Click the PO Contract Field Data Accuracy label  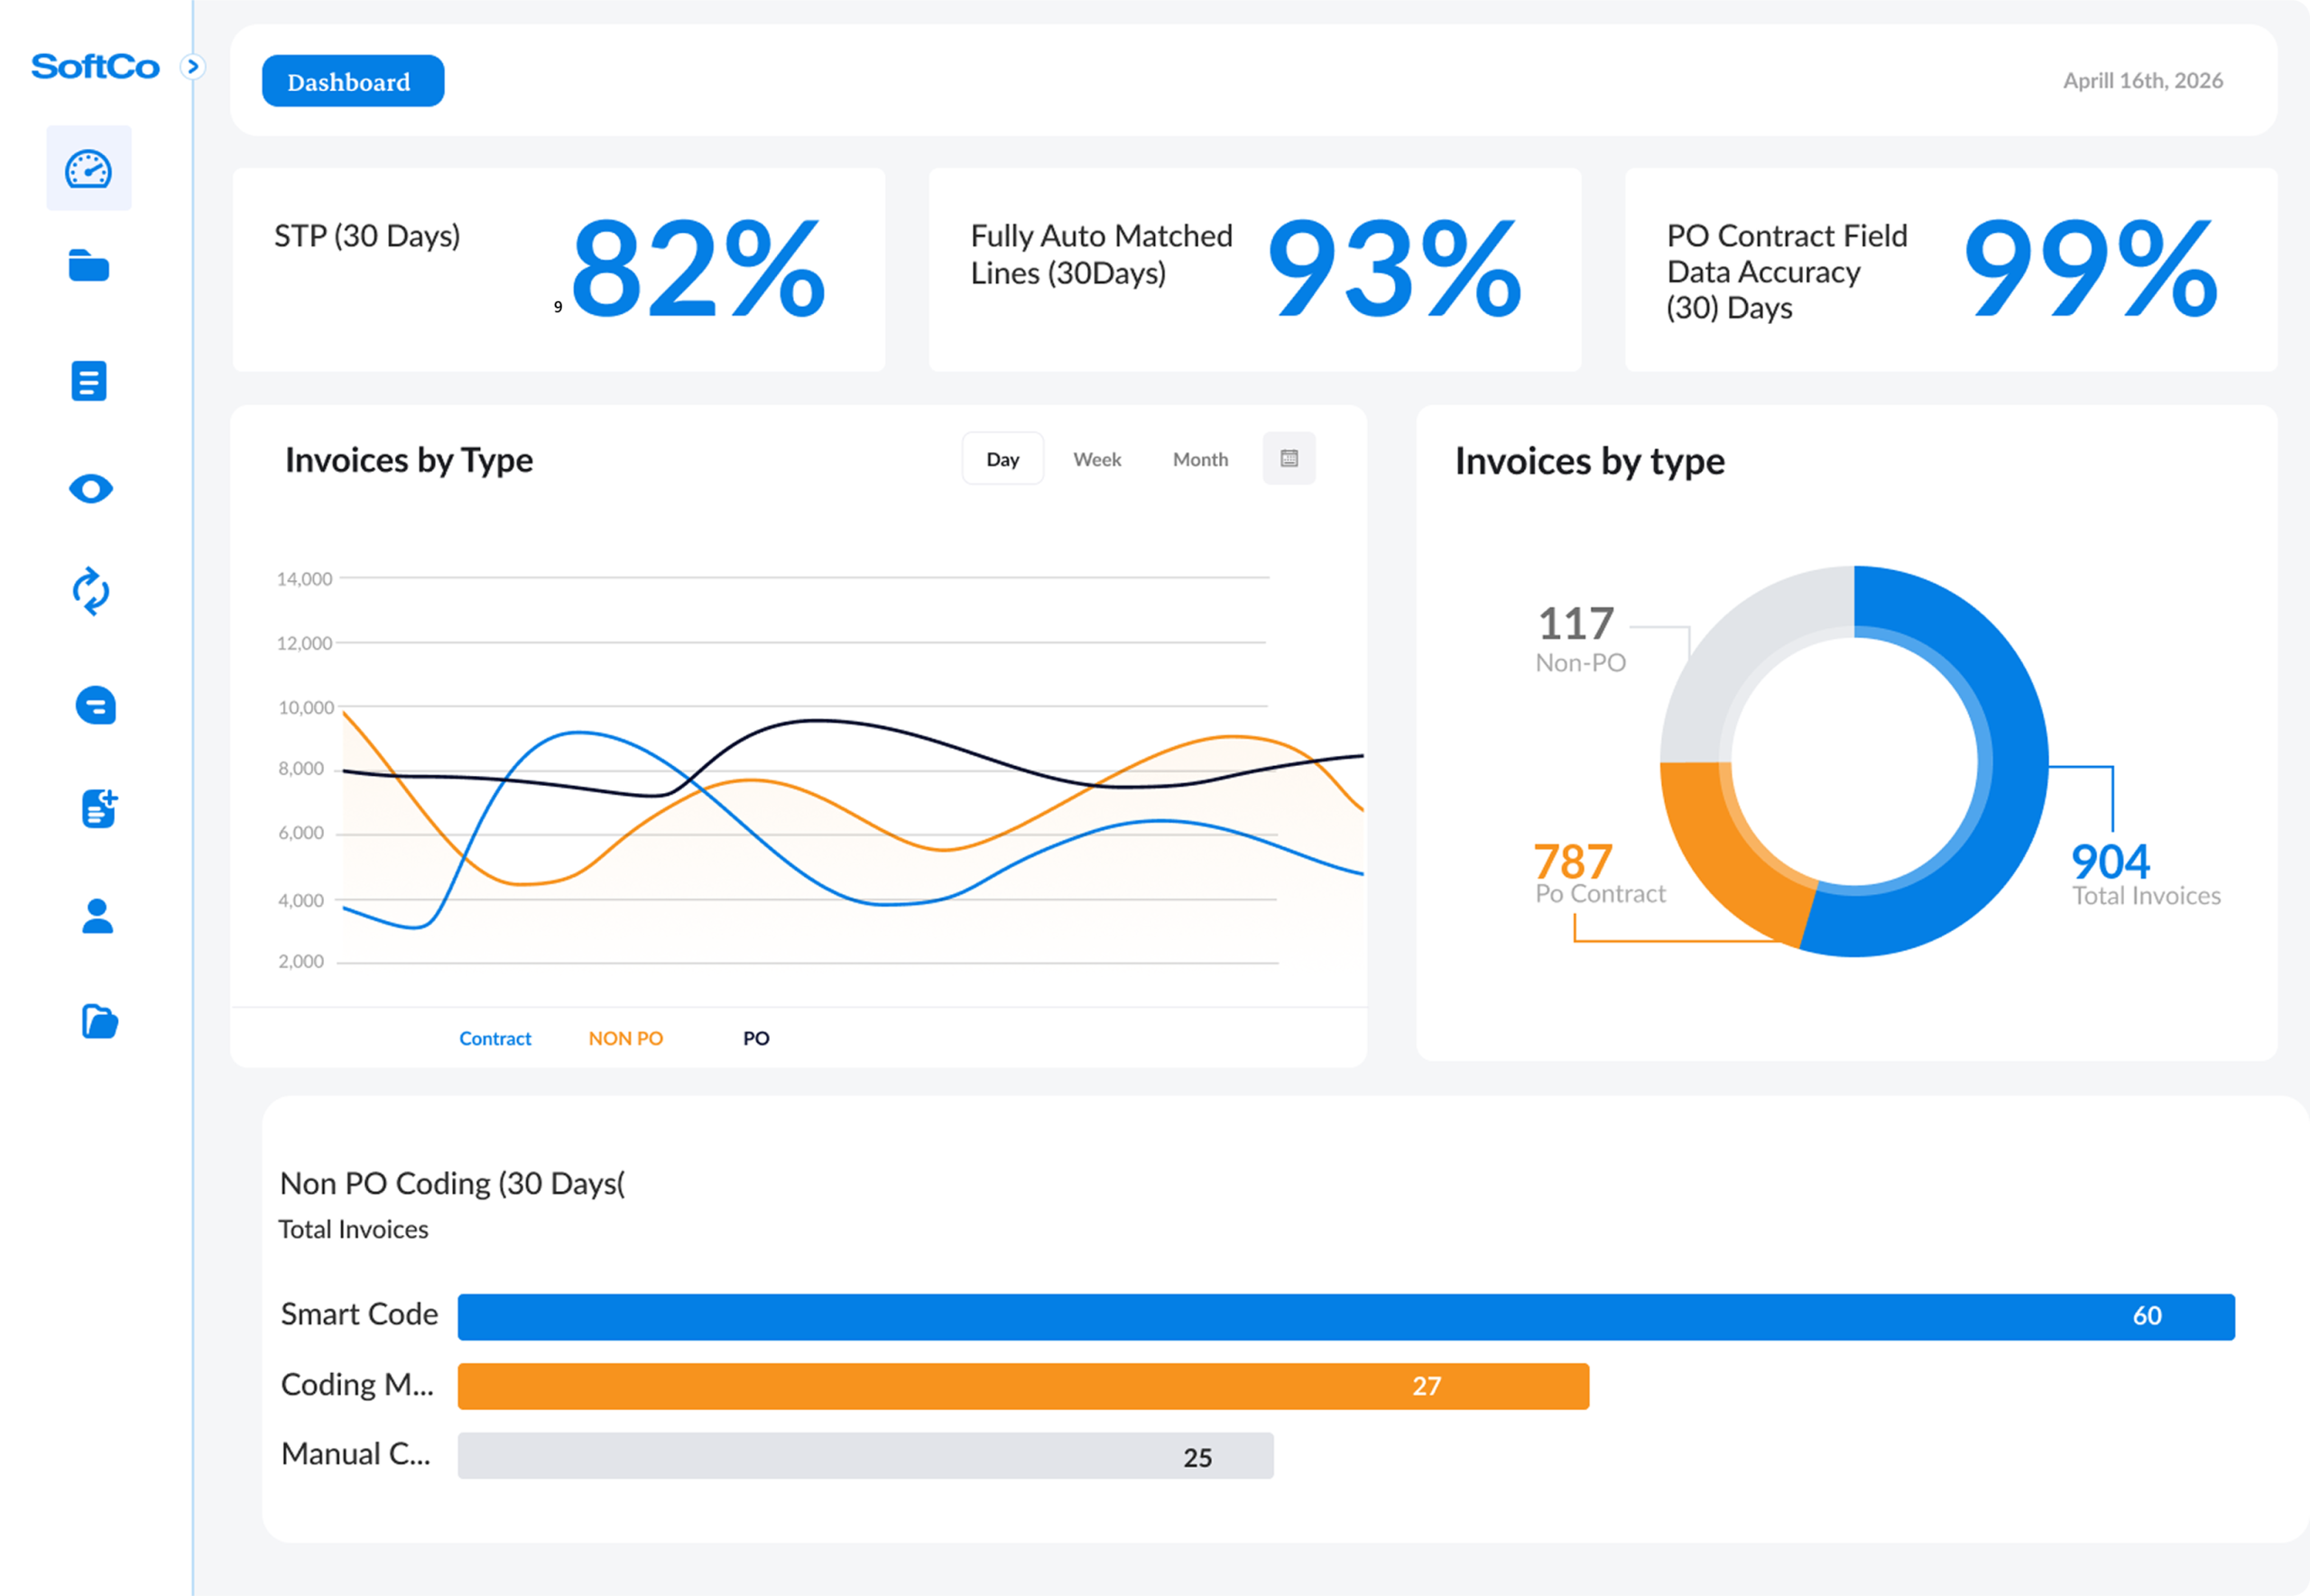(x=1787, y=272)
